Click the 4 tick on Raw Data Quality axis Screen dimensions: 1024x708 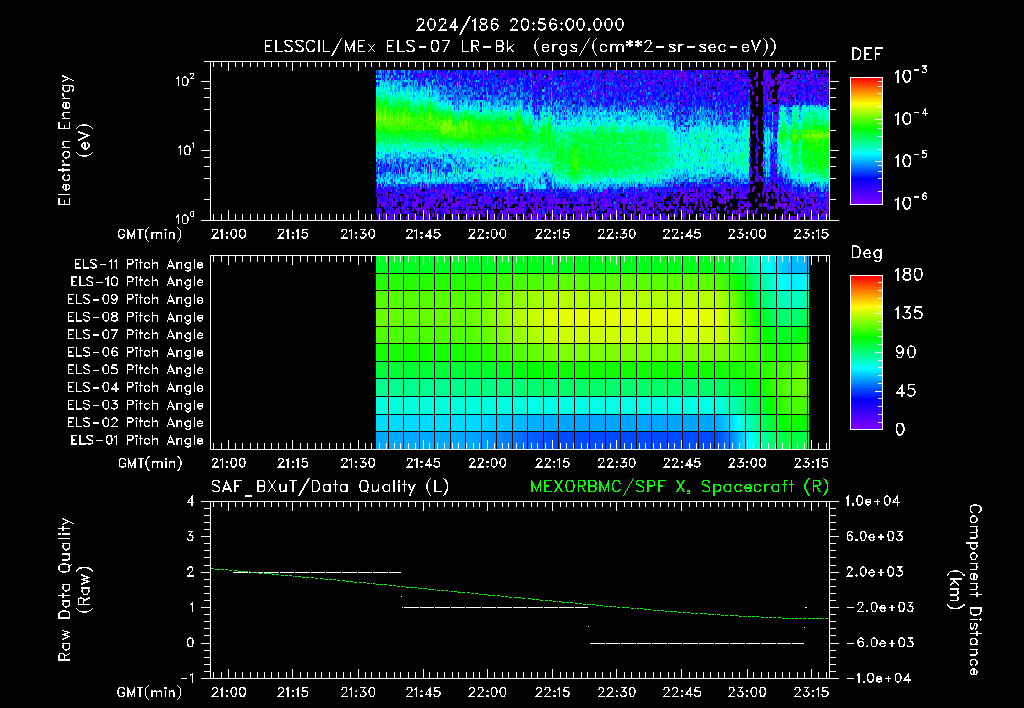coord(190,501)
